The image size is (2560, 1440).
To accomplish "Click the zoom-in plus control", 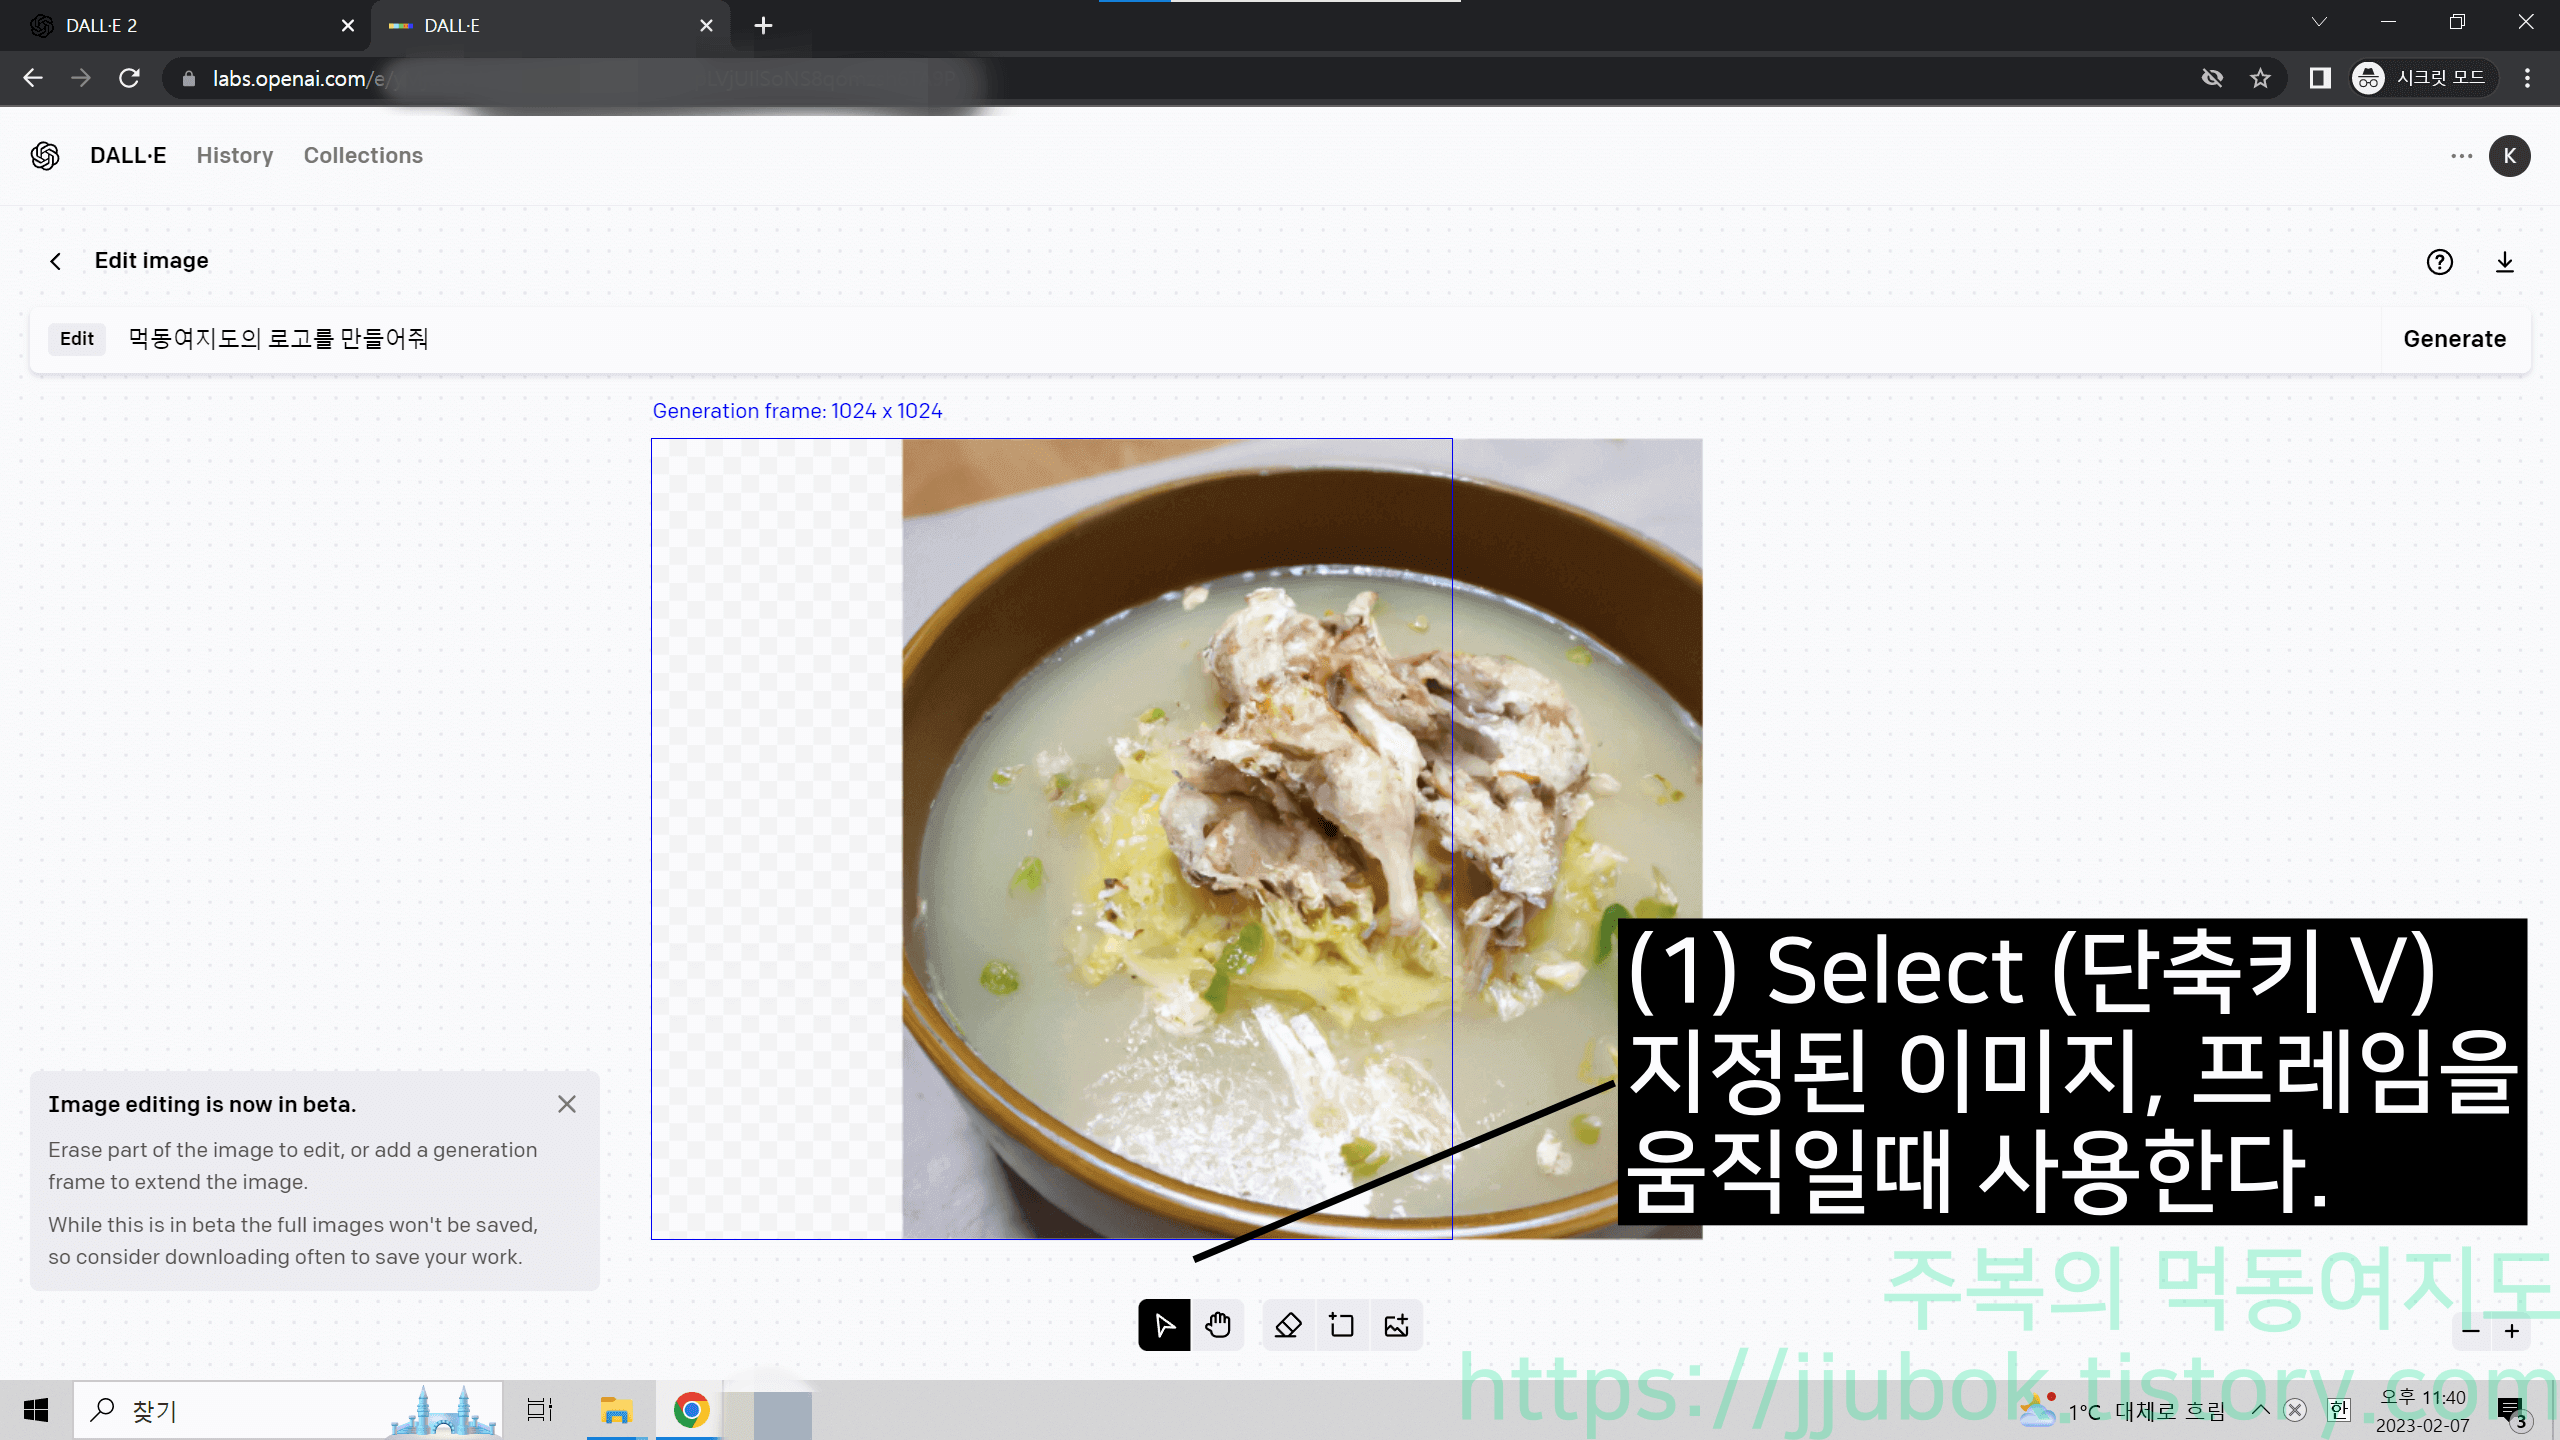I will click(2511, 1330).
